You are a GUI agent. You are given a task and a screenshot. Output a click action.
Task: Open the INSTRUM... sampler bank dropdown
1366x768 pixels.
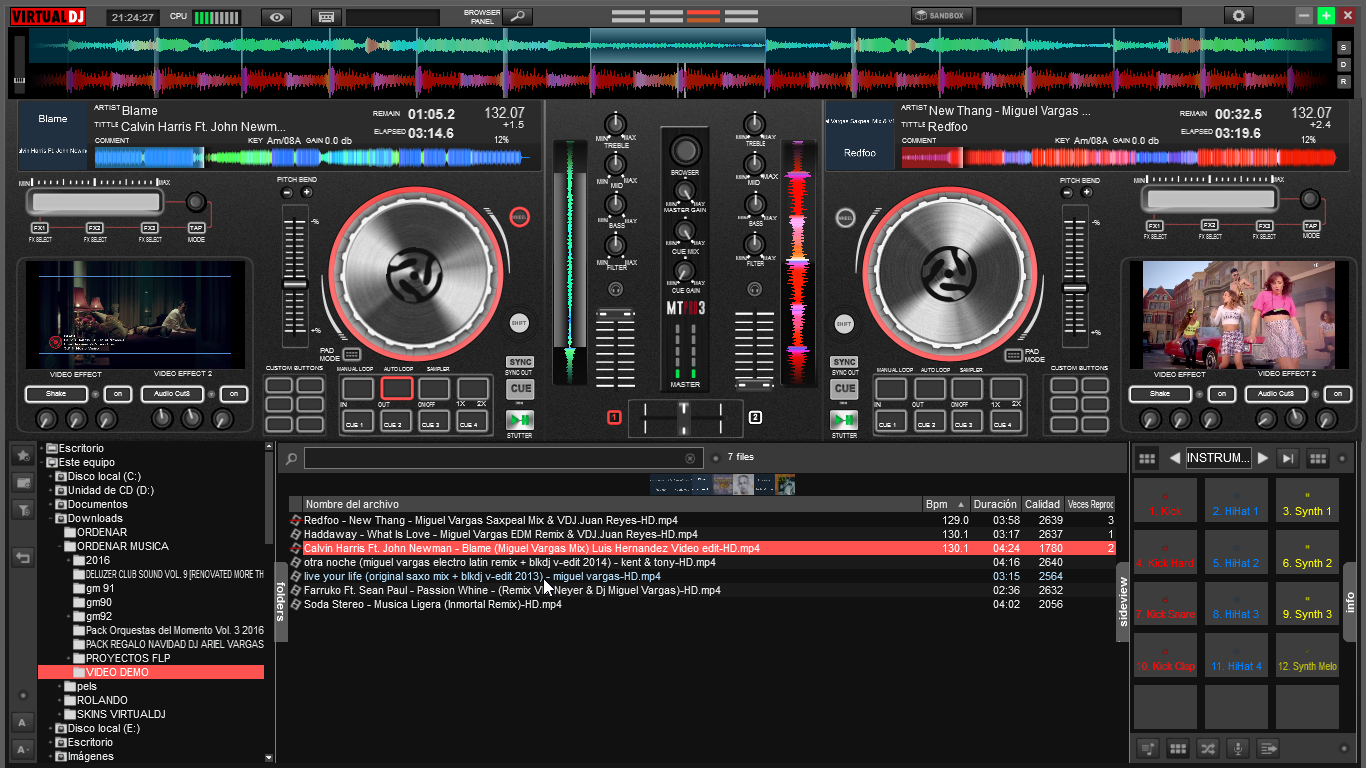(1218, 458)
